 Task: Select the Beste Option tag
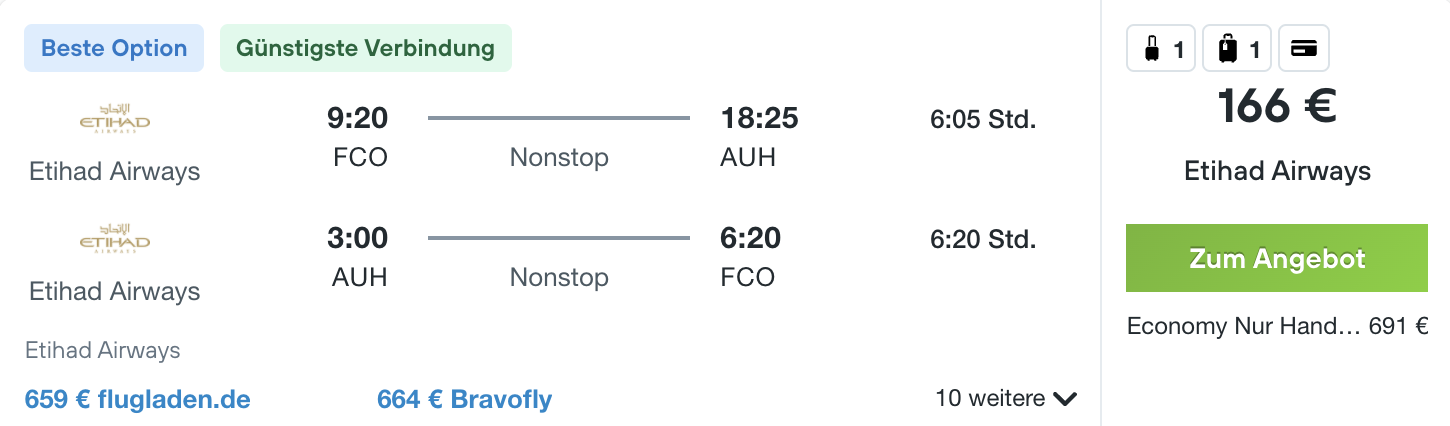pyautogui.click(x=114, y=48)
